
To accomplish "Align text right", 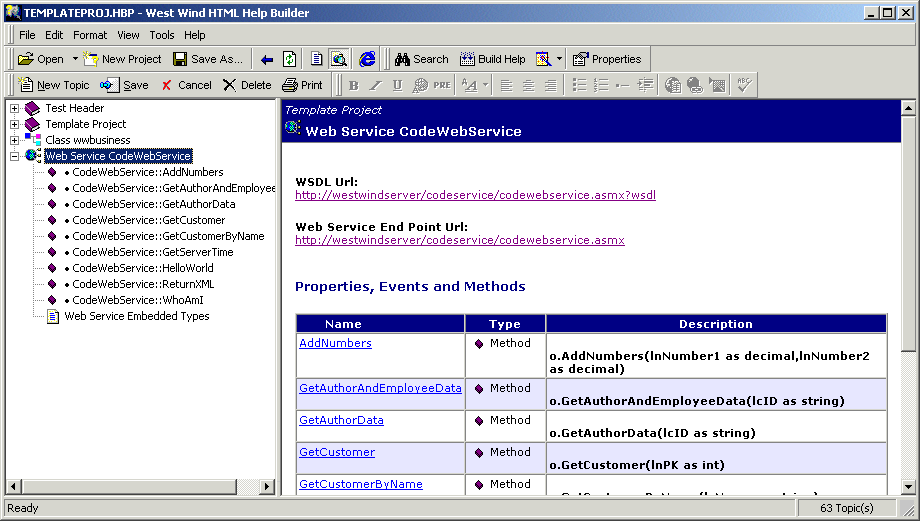I will (x=550, y=86).
